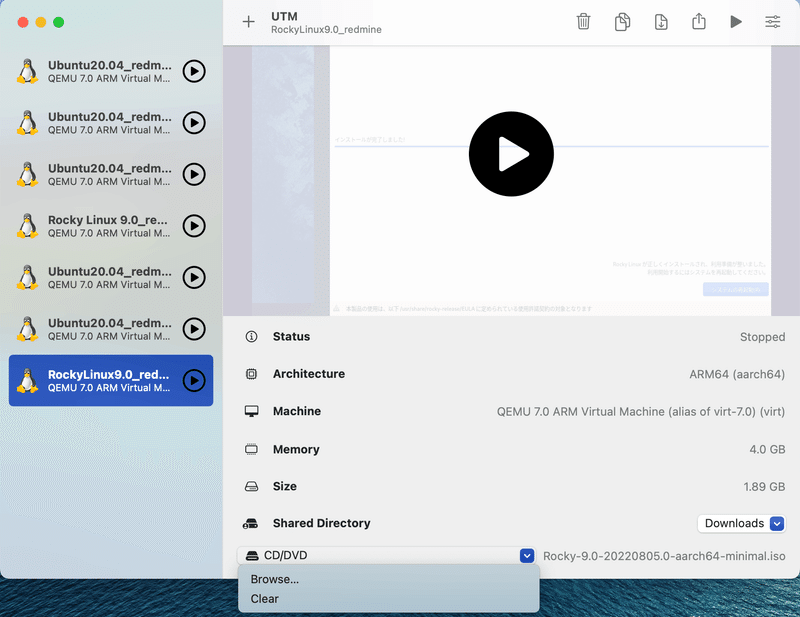
Task: Click the Machine label
Action: pos(297,411)
